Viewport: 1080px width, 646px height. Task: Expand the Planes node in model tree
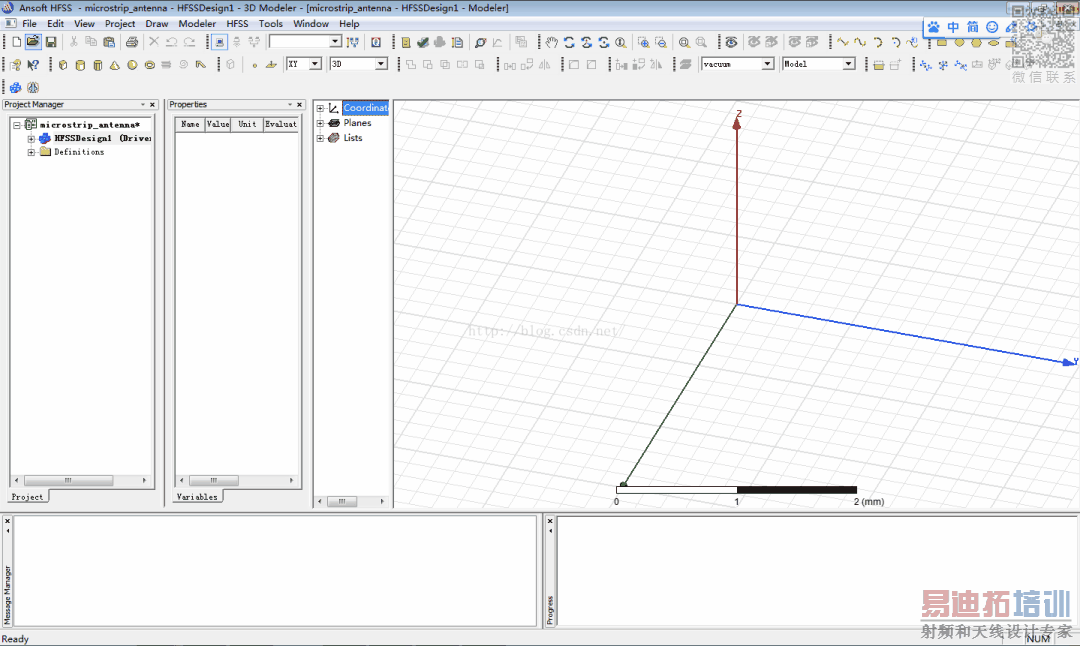pos(320,123)
